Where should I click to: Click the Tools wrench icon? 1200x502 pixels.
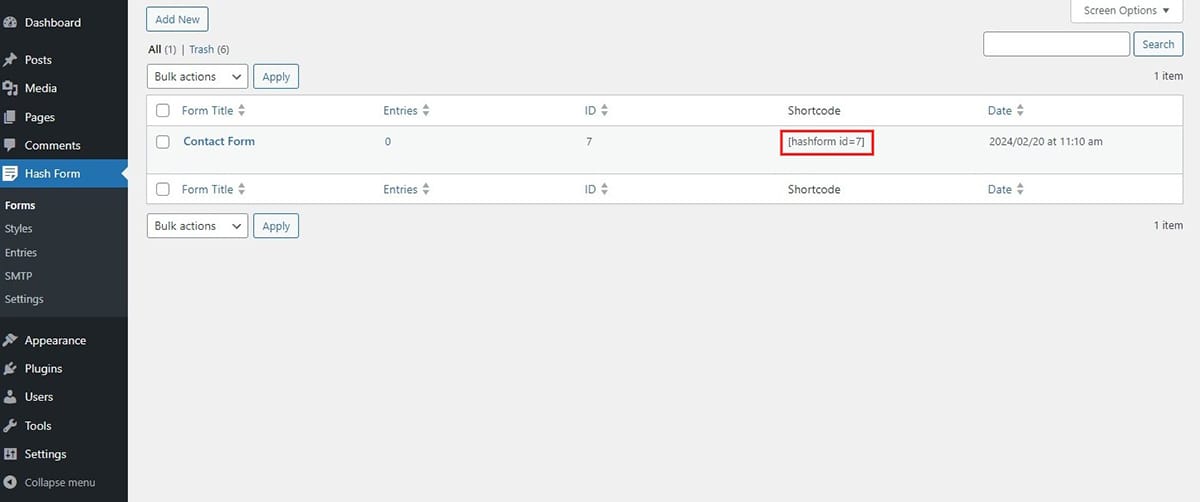pyautogui.click(x=10, y=425)
